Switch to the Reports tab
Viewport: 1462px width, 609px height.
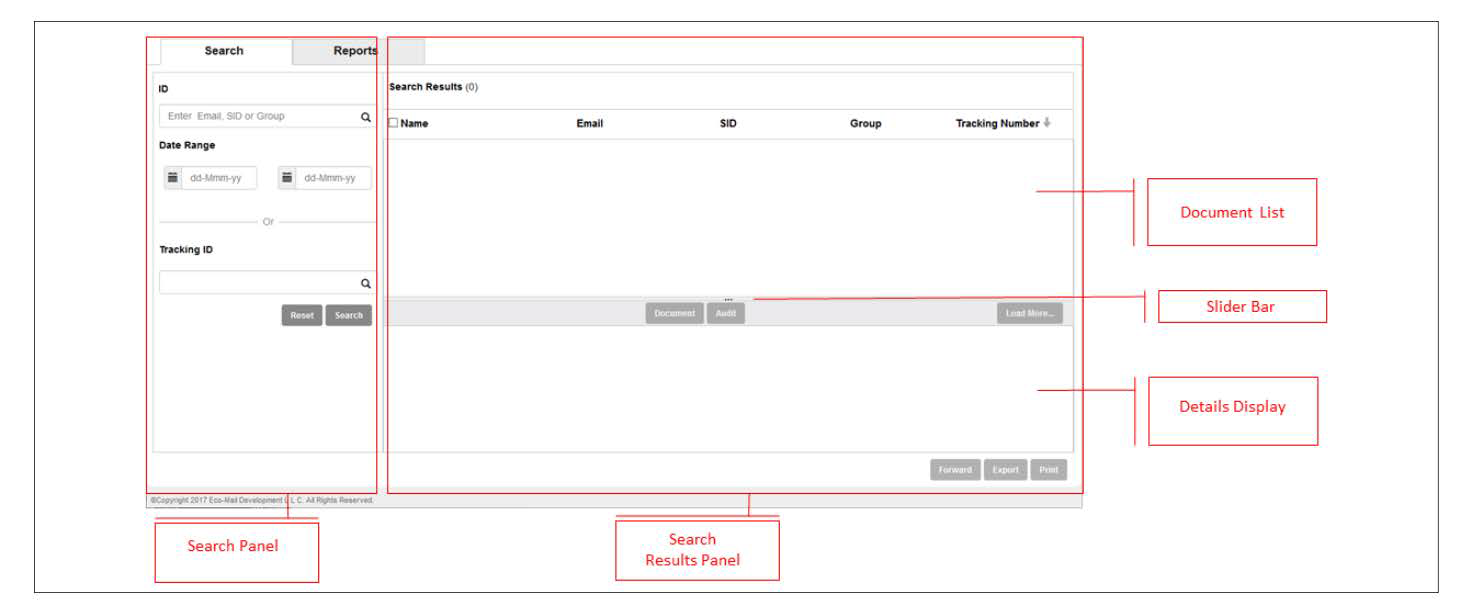(x=355, y=51)
